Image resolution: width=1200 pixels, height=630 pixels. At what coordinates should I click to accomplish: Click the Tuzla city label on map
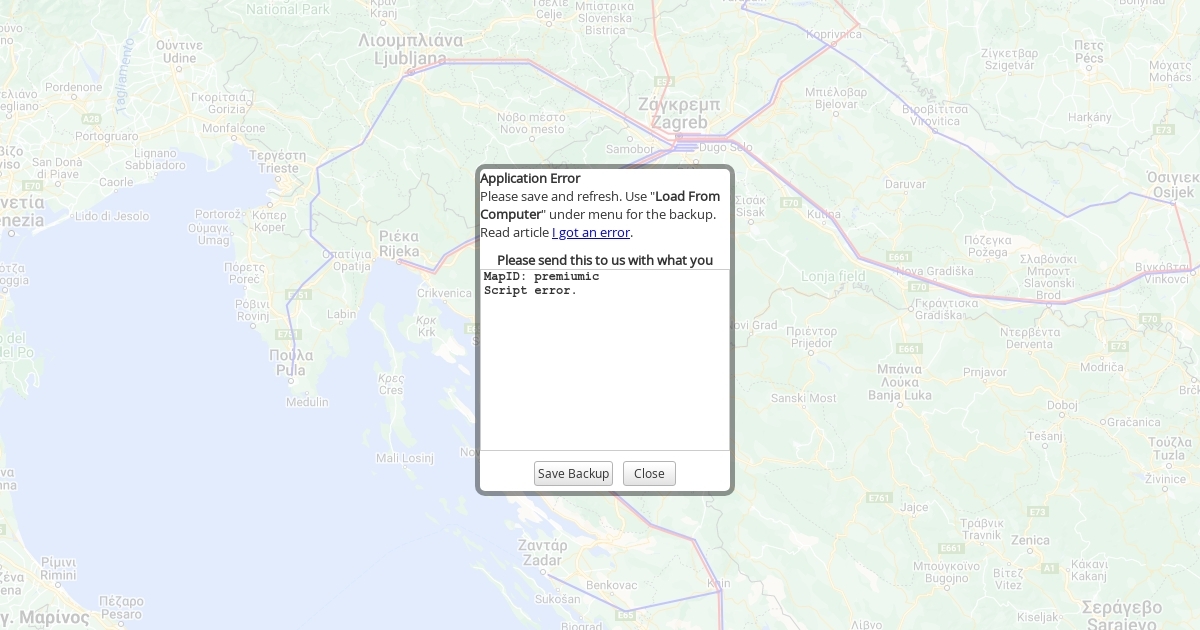click(1169, 448)
